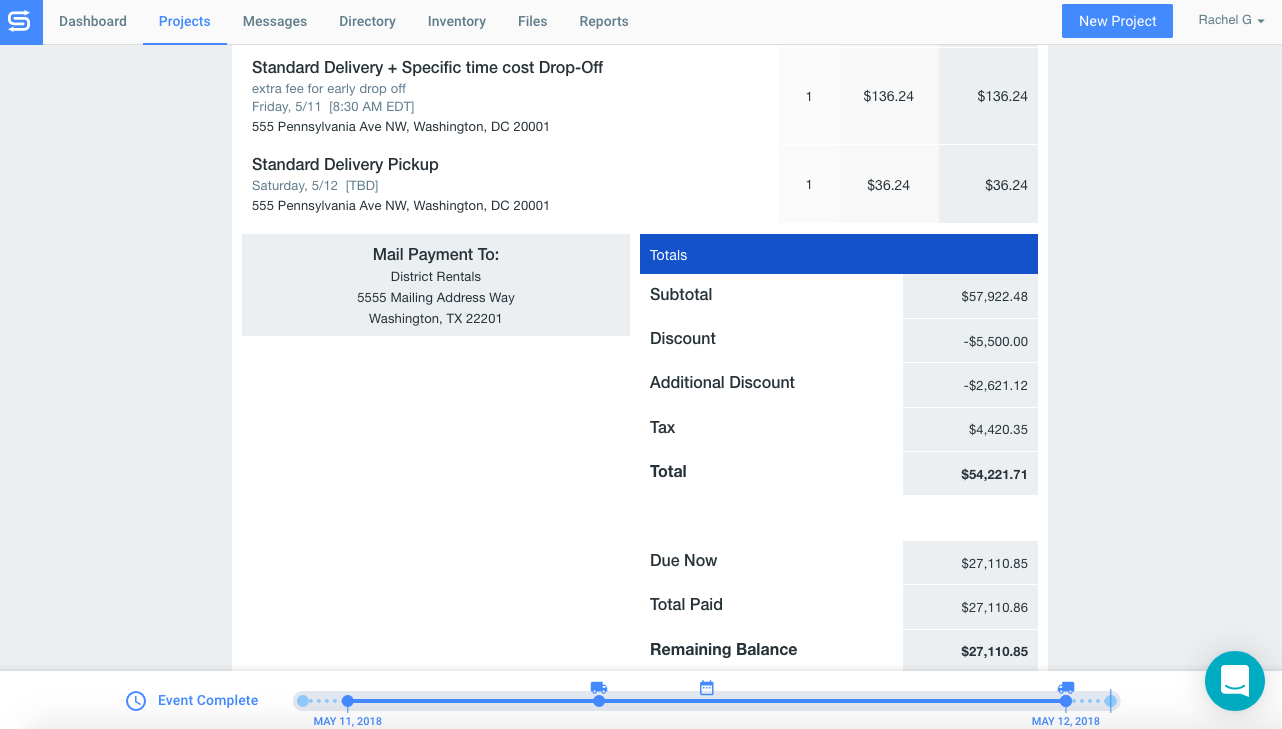
Task: Click the faded start dot of the timeline
Action: (x=303, y=701)
